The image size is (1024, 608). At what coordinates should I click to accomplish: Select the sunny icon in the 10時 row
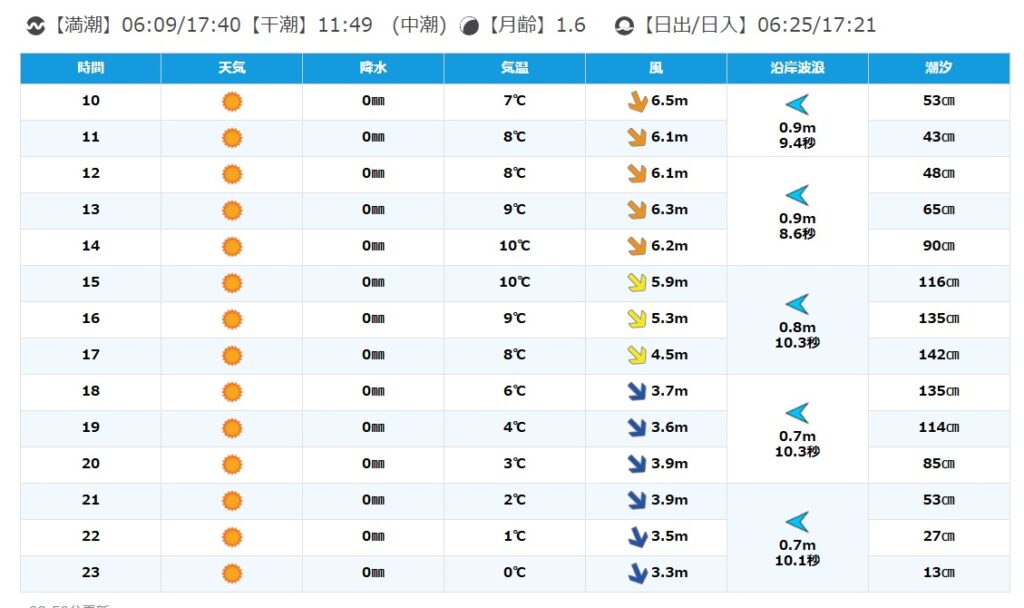click(x=232, y=102)
